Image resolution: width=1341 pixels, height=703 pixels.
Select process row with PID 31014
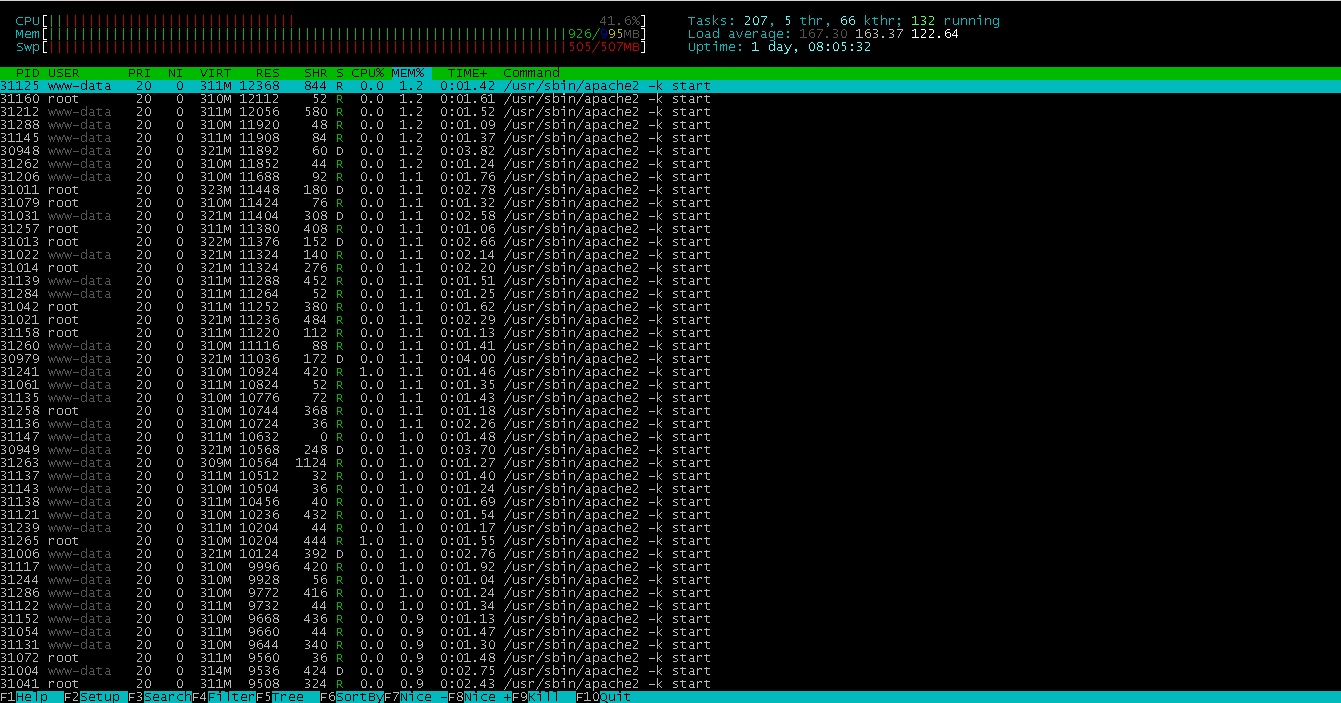[x=670, y=268]
